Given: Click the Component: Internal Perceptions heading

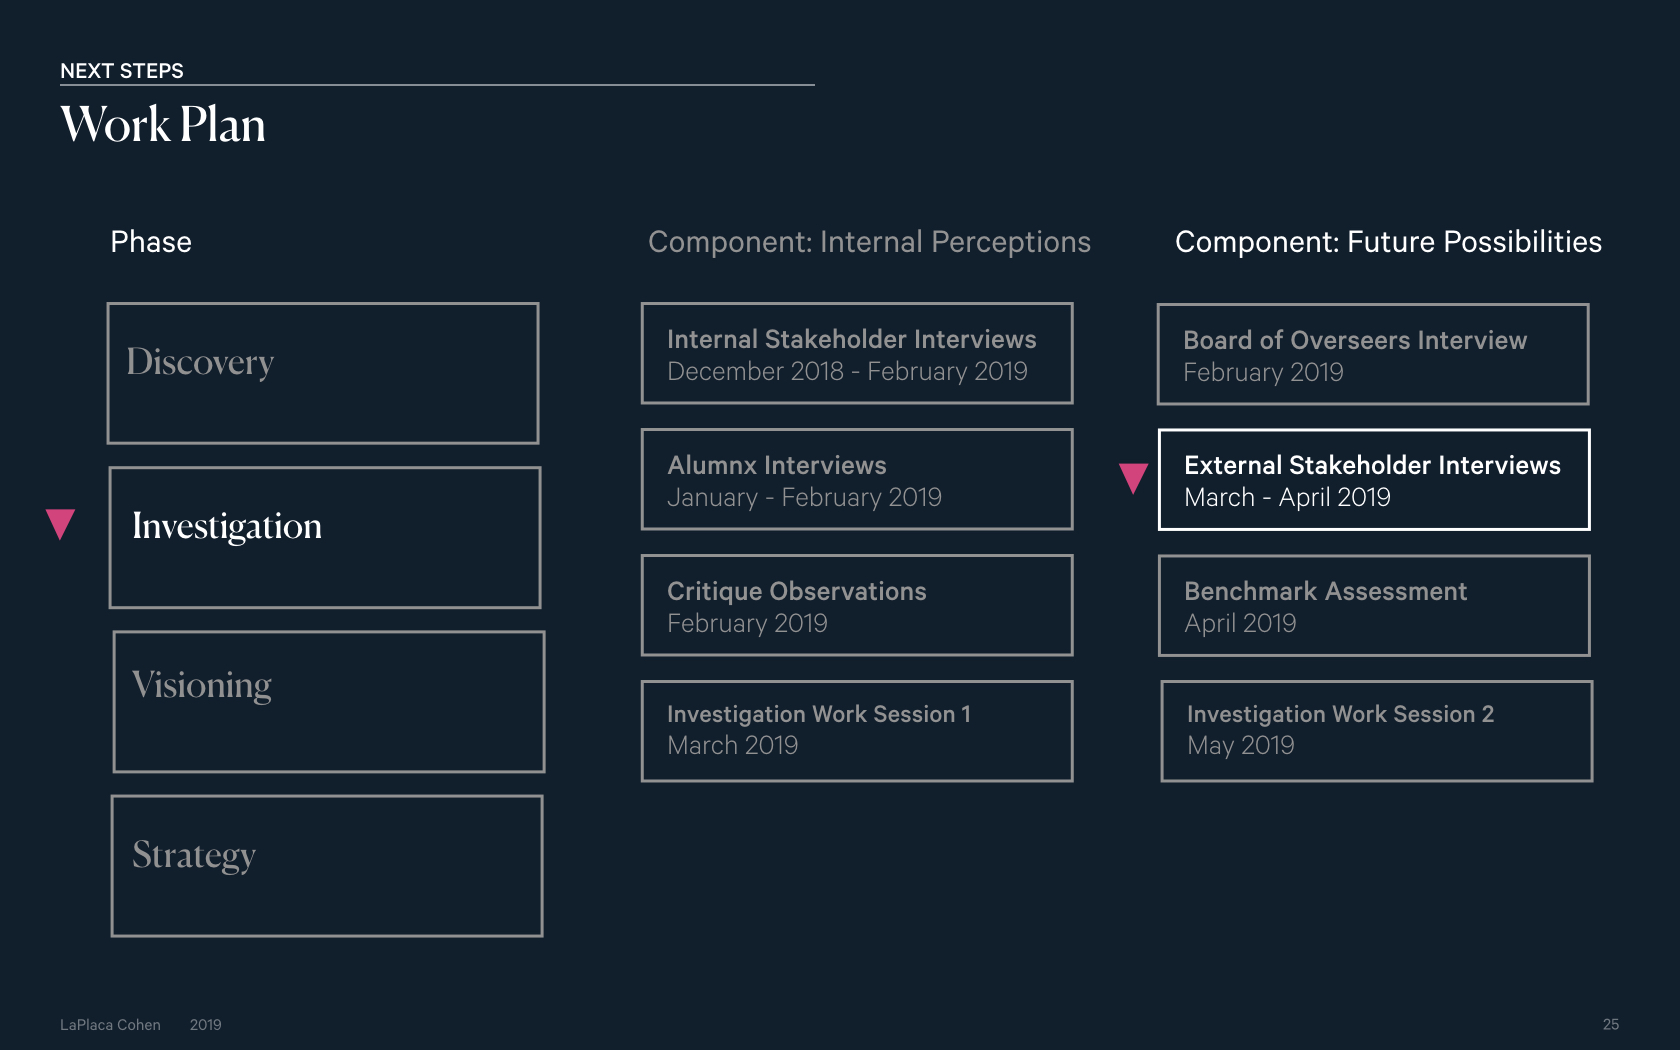Looking at the screenshot, I should tap(869, 242).
